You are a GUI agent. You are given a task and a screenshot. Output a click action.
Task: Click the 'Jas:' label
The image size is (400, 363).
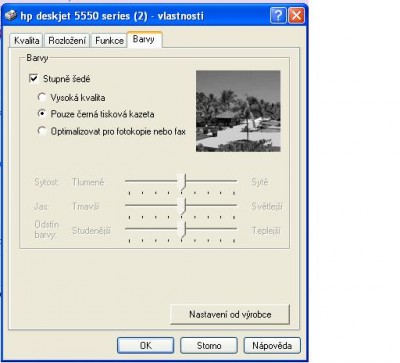pyautogui.click(x=41, y=206)
